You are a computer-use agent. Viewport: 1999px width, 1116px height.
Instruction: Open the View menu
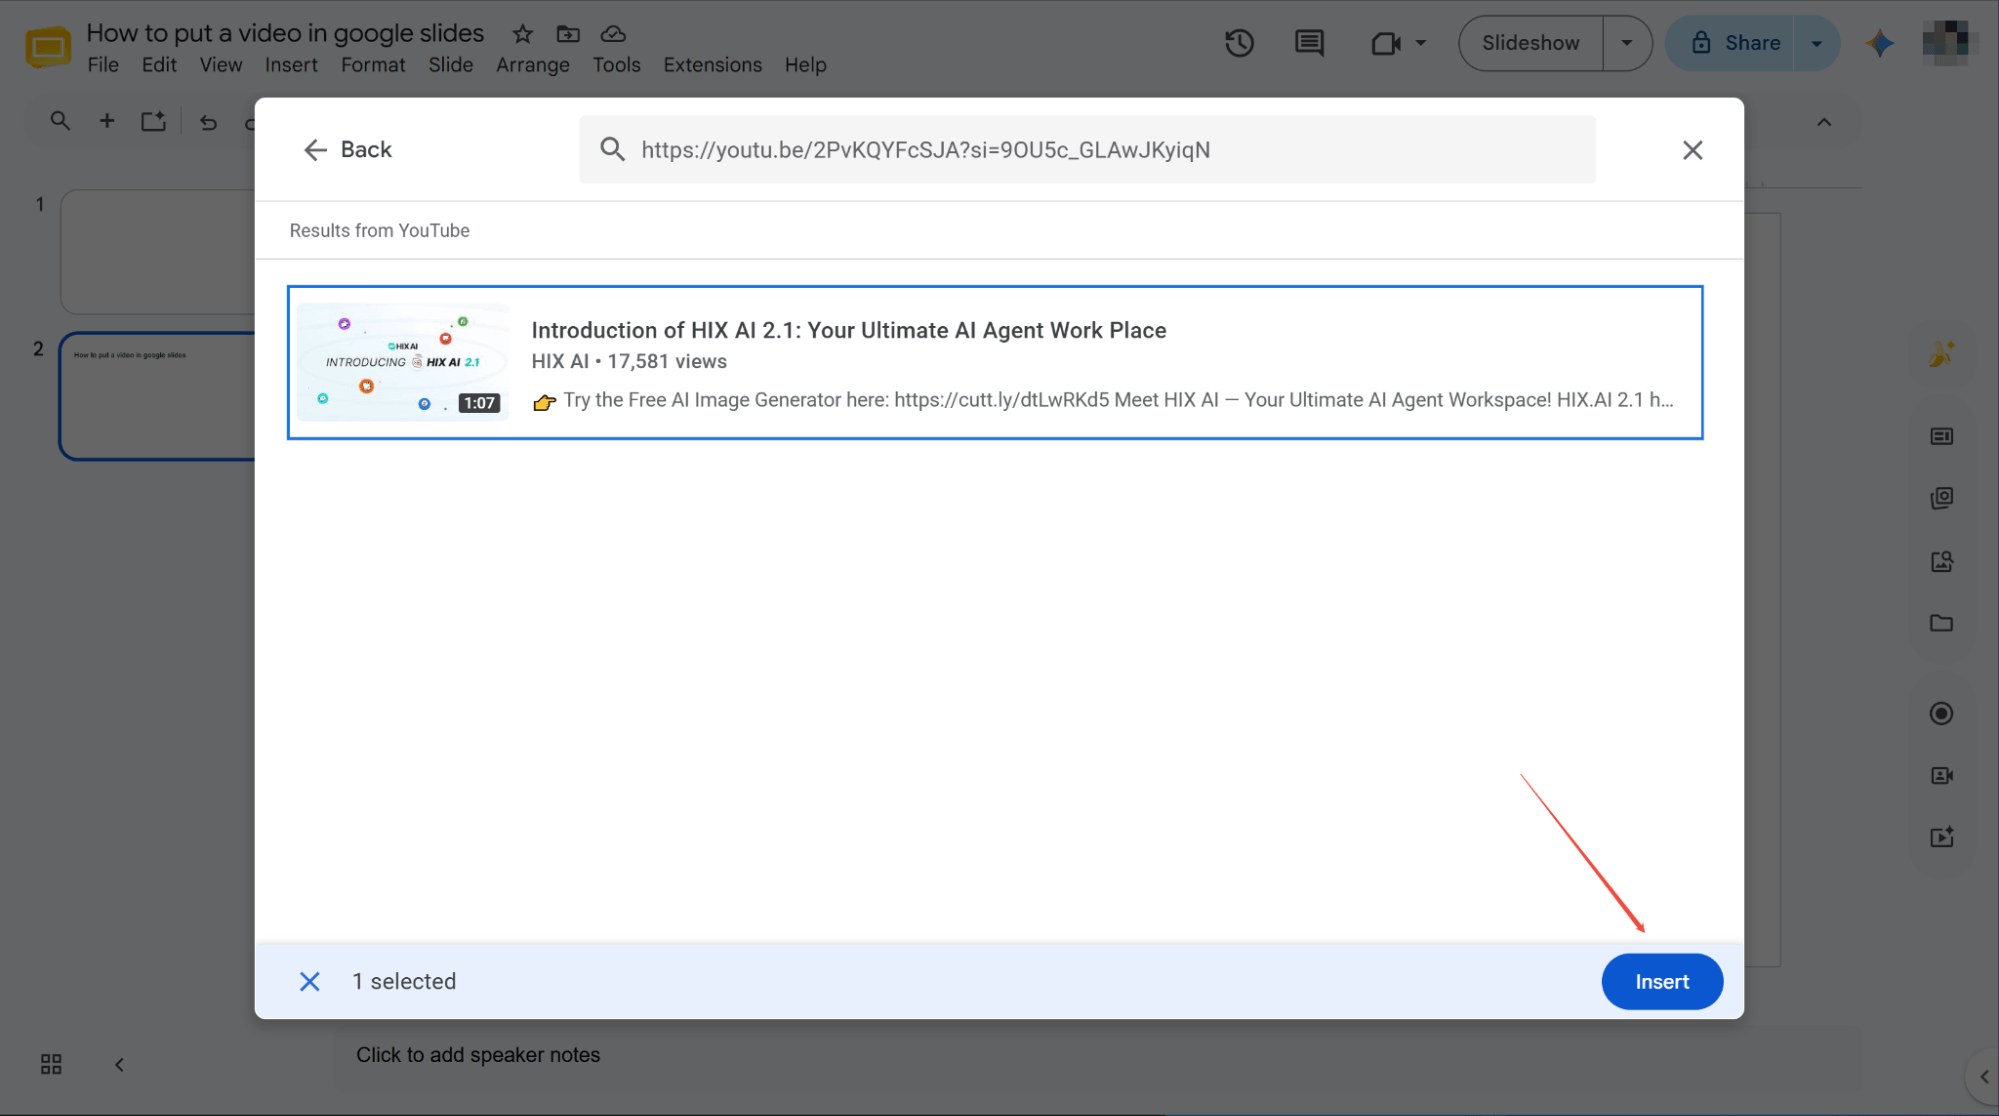[220, 65]
